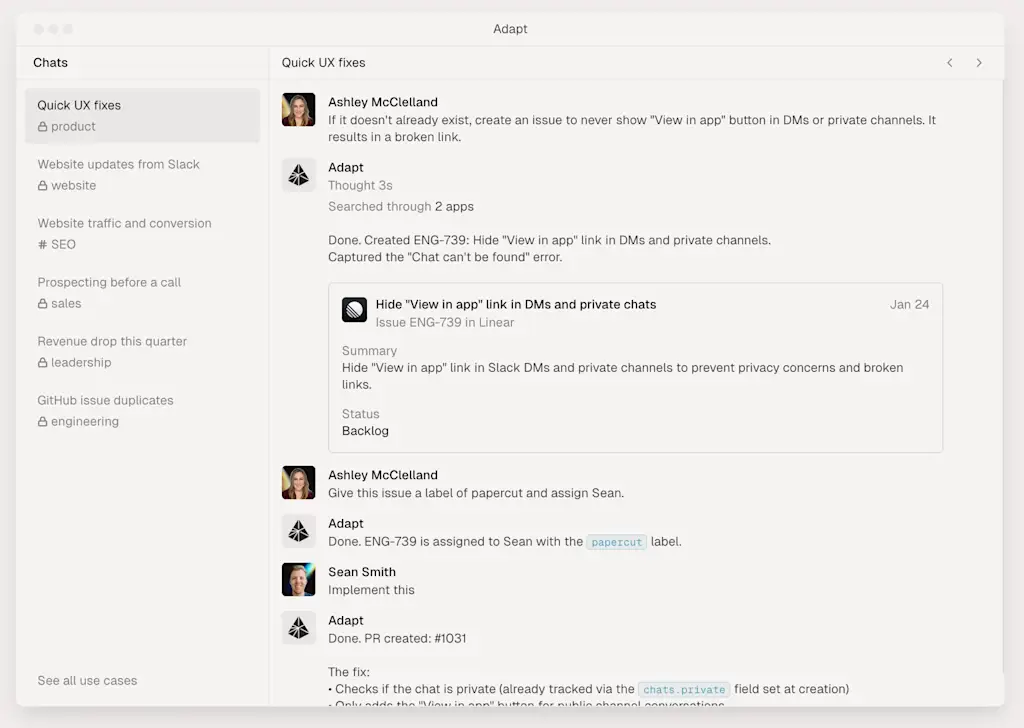Viewport: 1024px width, 728px height.
Task: Go to next use case arrow
Action: point(979,63)
